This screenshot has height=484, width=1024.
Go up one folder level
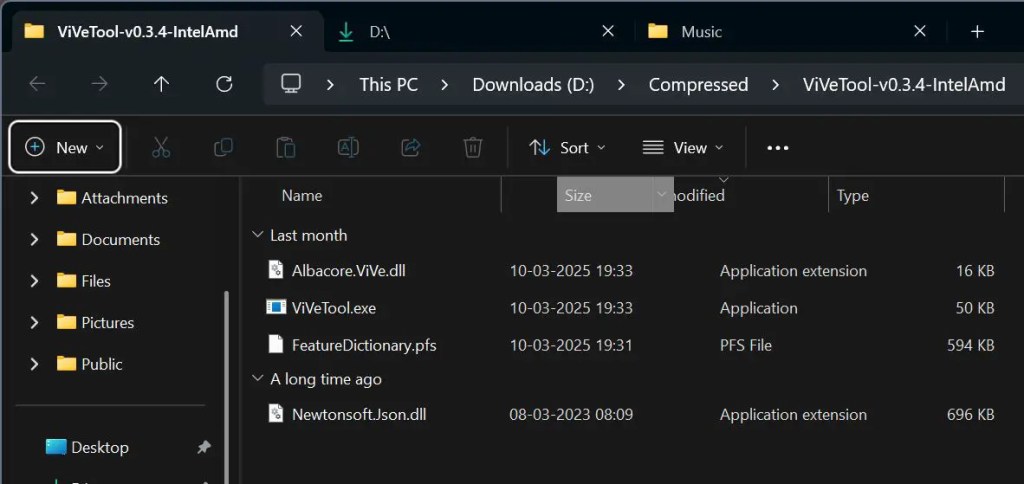pos(161,84)
